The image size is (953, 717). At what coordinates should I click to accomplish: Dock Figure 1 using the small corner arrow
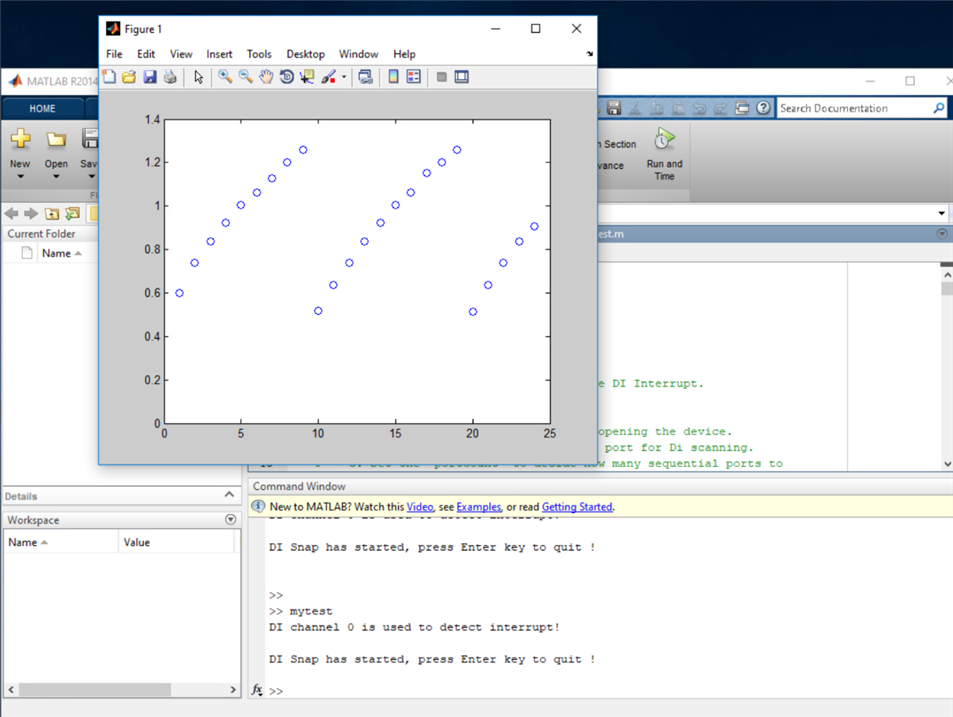coord(590,54)
